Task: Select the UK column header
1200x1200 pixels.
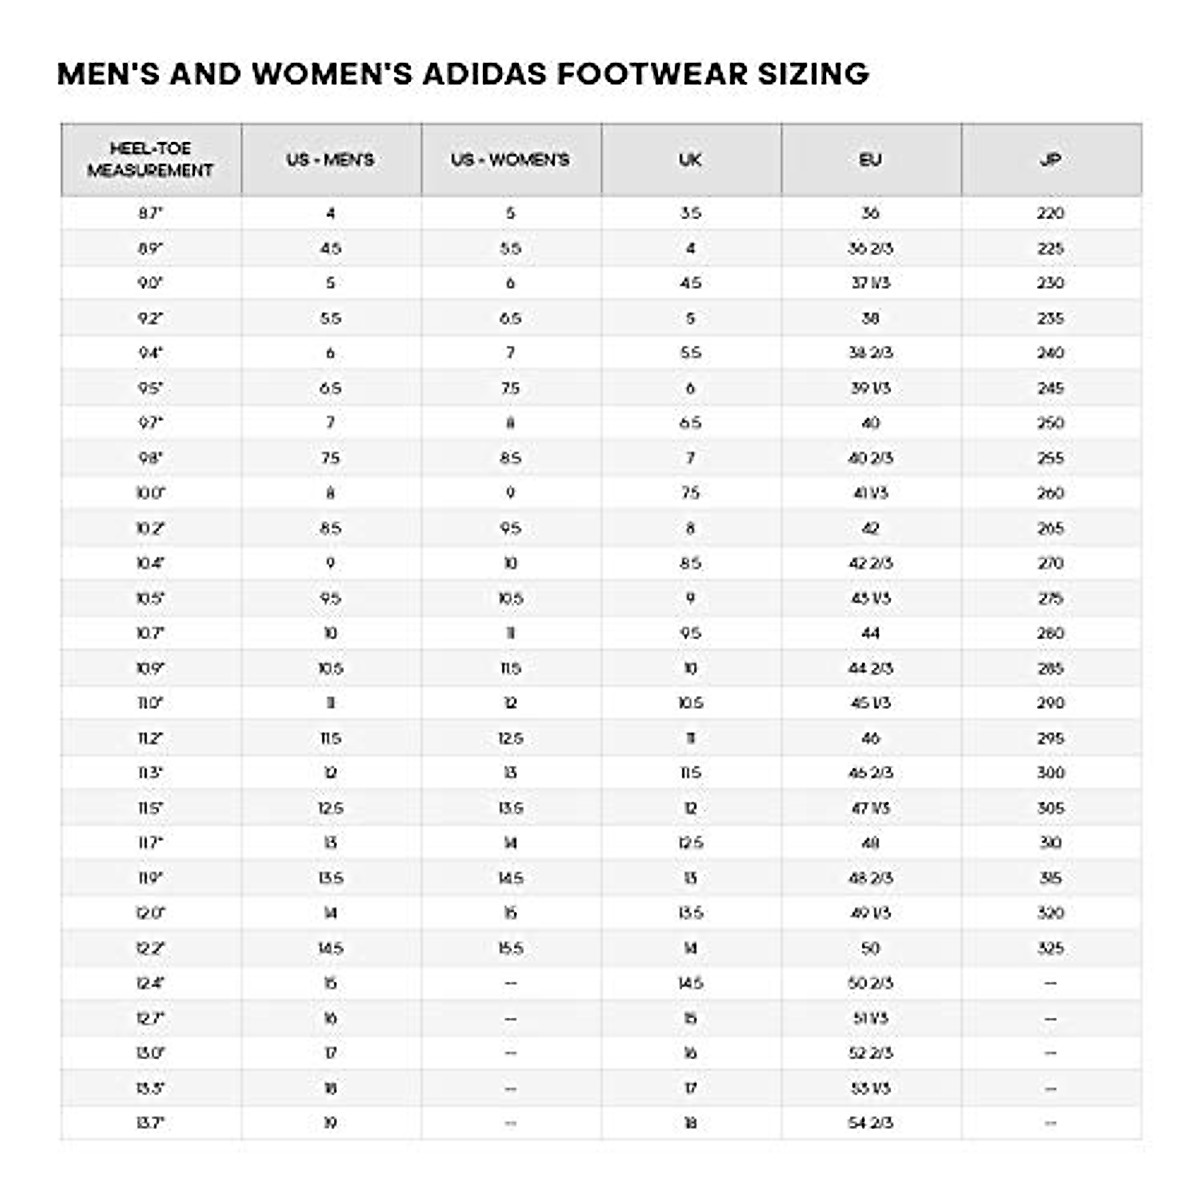Action: coord(690,160)
